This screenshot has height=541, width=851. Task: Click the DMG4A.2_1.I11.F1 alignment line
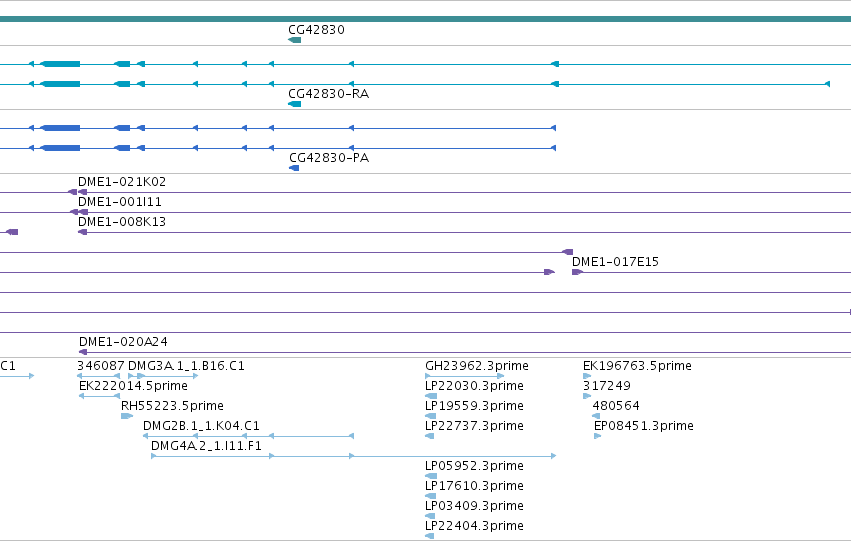(353, 456)
